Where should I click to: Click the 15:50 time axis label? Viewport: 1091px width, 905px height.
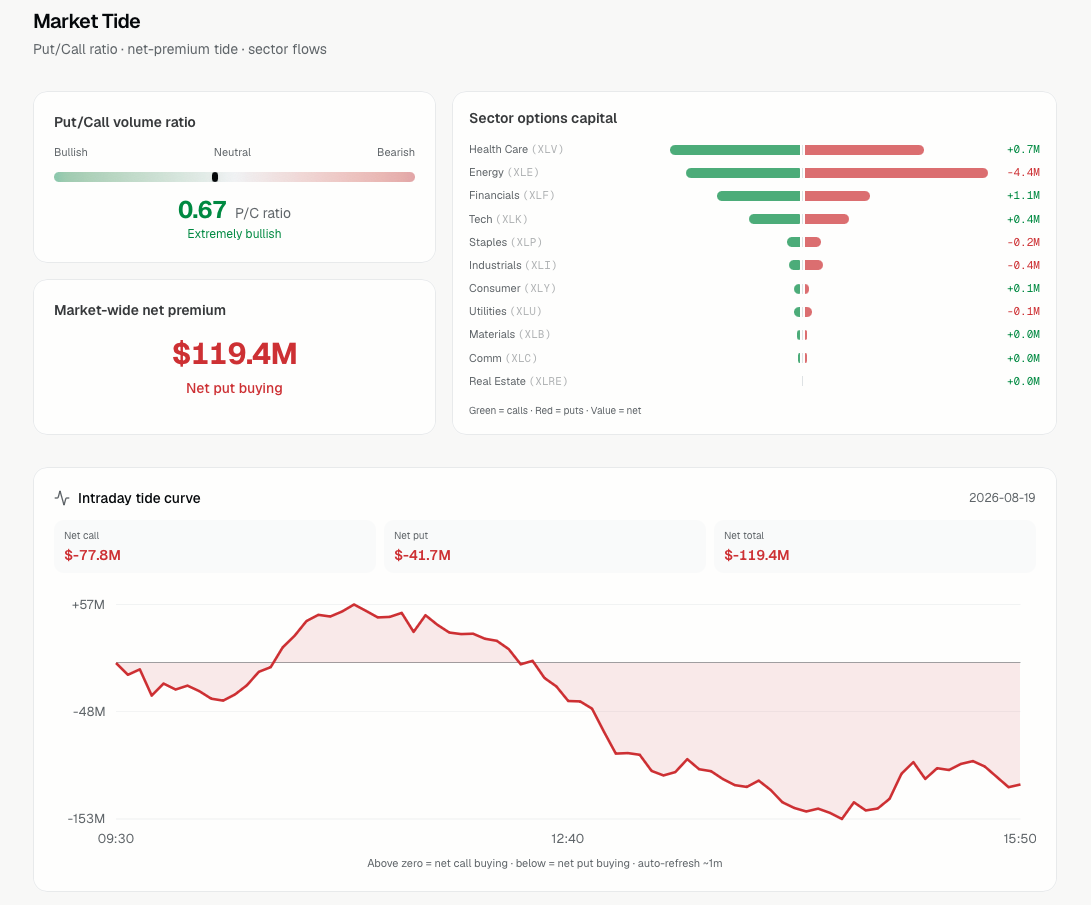[x=1020, y=839]
